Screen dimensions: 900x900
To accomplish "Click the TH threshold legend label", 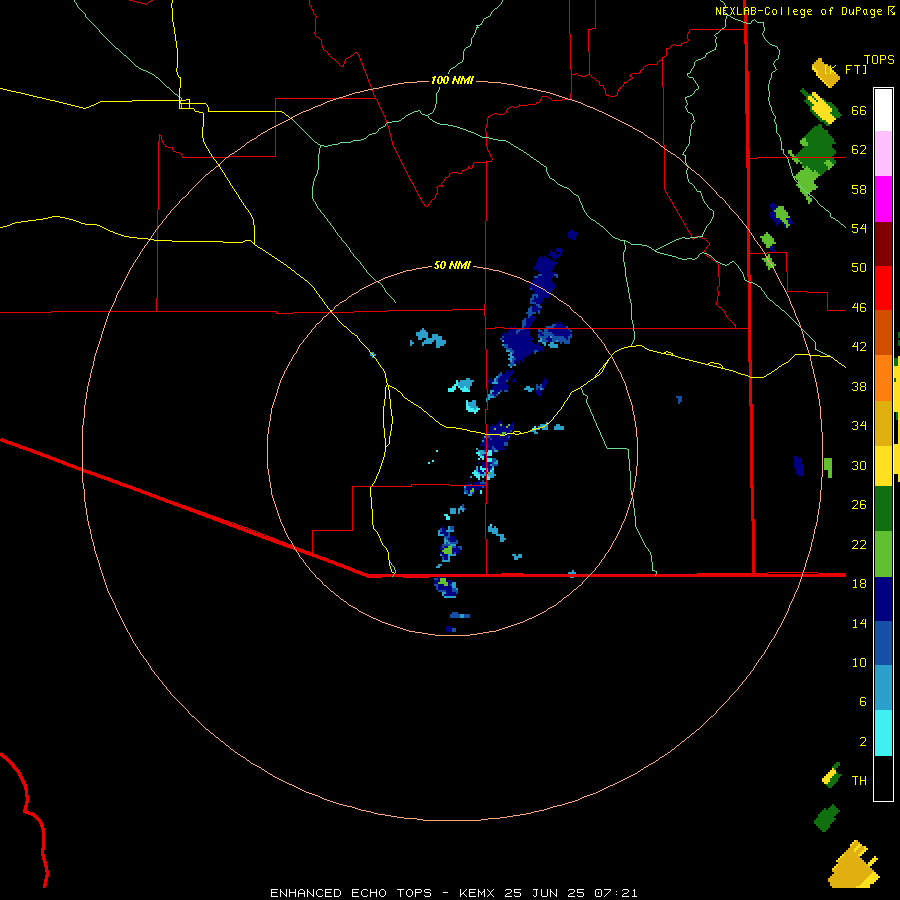I will (859, 780).
